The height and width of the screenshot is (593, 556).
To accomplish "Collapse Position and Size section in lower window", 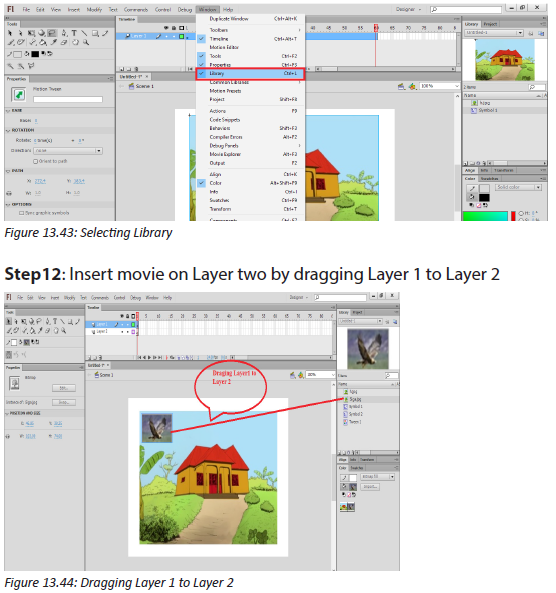I will (7, 413).
